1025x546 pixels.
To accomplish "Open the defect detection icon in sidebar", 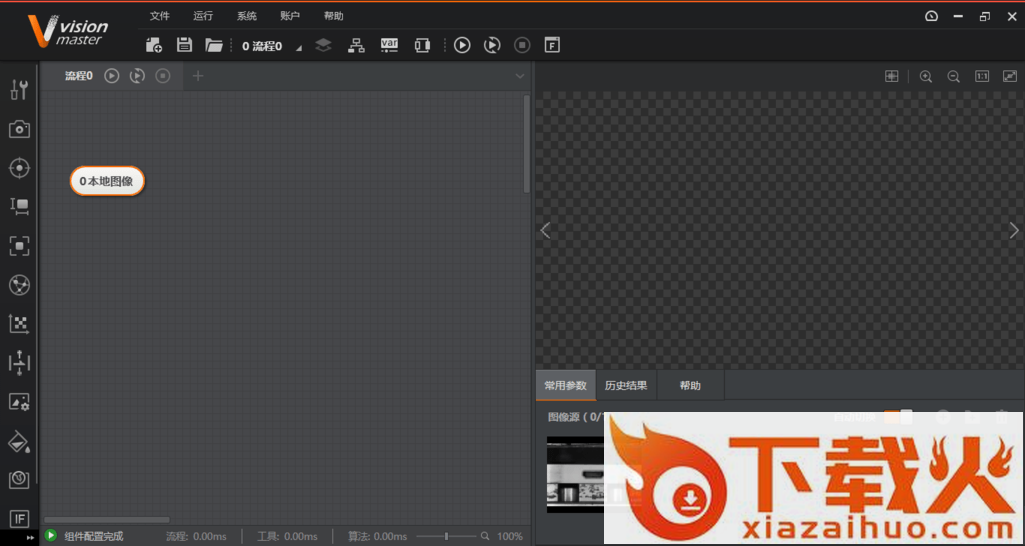I will 19,480.
